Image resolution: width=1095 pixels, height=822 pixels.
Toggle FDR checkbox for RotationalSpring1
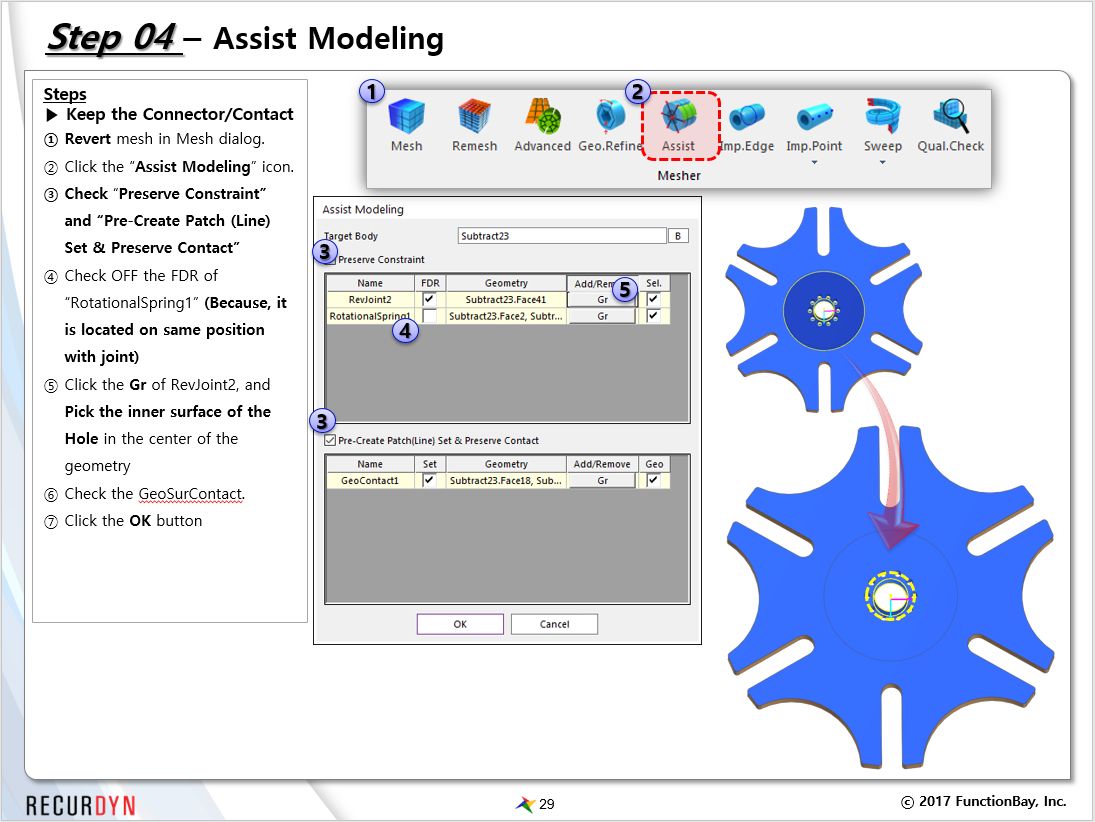coord(429,316)
